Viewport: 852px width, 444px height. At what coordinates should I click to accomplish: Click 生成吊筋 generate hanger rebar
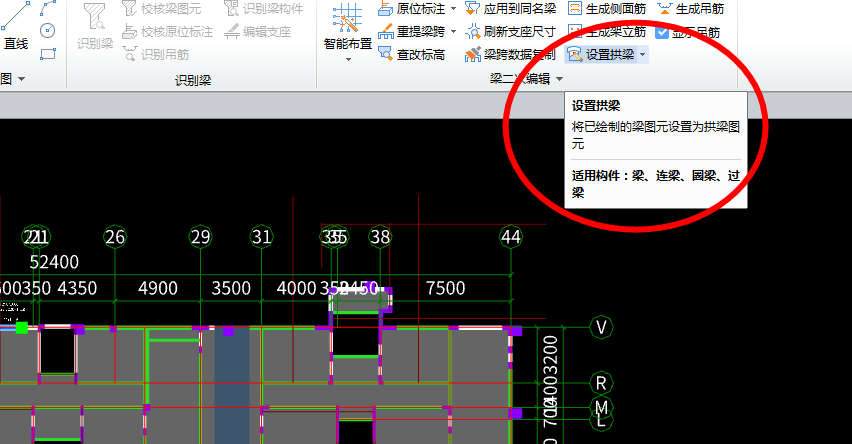point(691,8)
